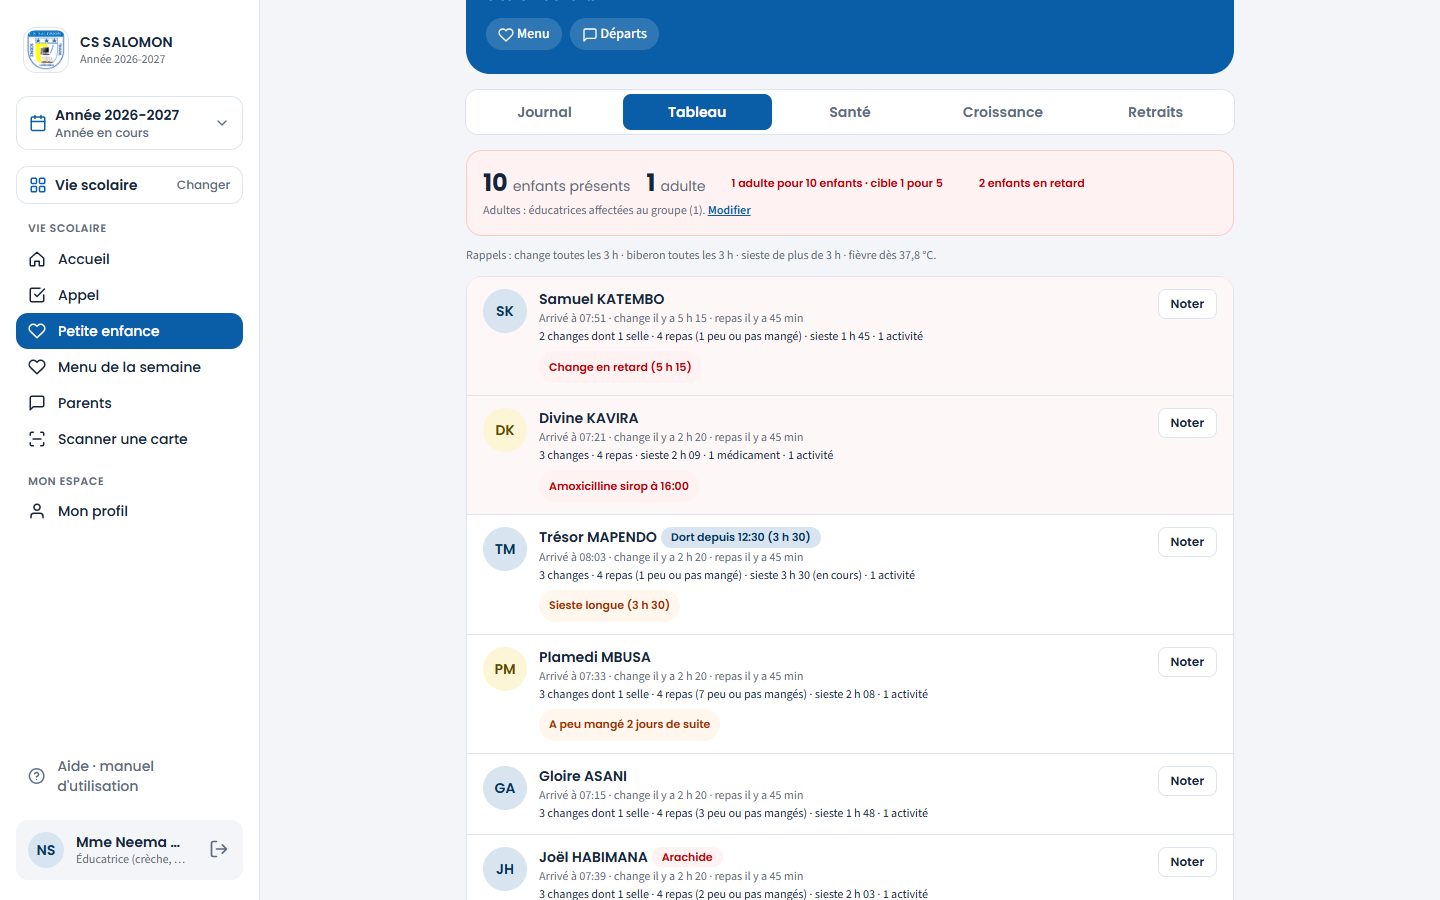Open Menu de la semaine

[x=129, y=367]
